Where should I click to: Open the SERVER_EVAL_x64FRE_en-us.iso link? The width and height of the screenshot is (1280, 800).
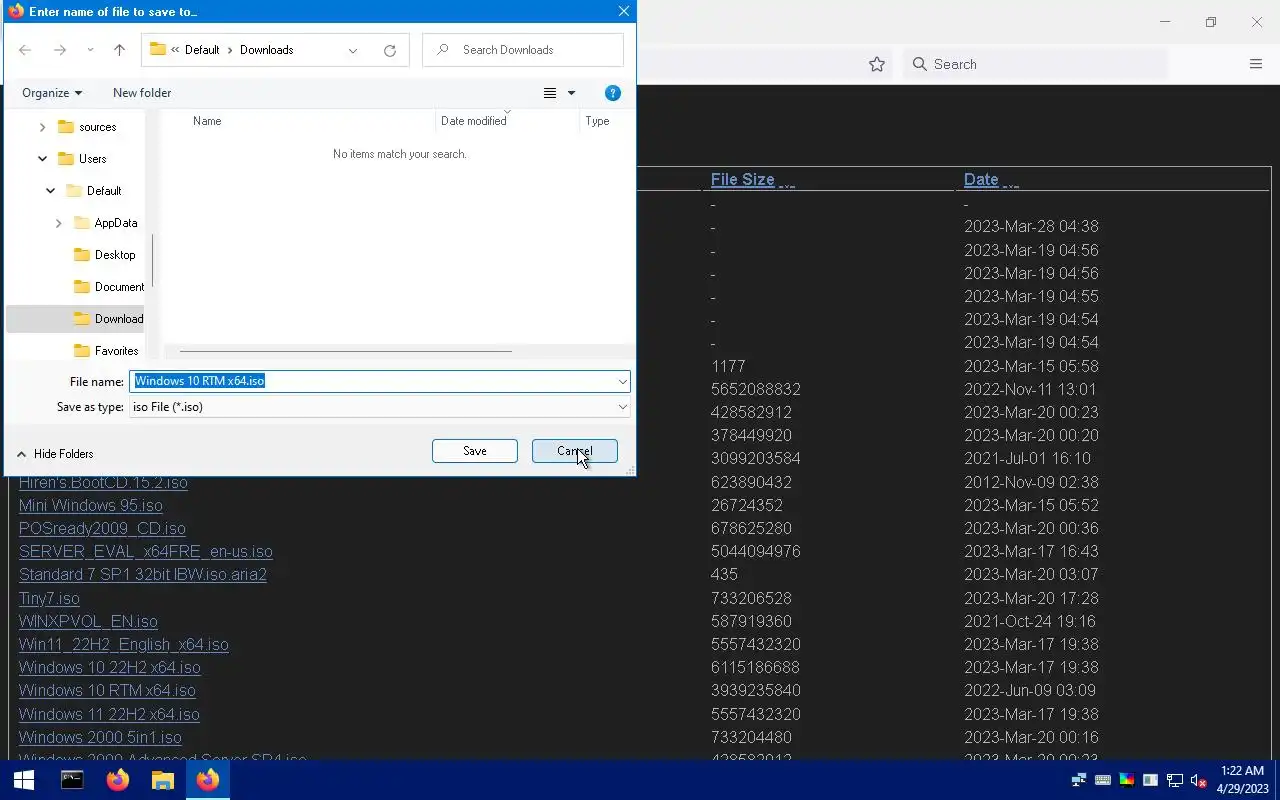point(146,552)
